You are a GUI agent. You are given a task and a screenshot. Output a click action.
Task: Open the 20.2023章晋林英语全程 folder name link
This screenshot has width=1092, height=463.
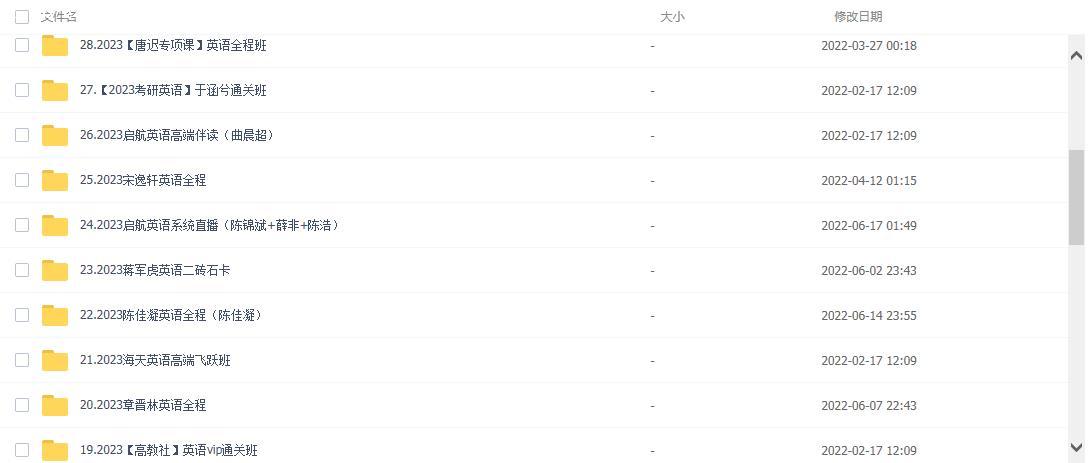[143, 405]
